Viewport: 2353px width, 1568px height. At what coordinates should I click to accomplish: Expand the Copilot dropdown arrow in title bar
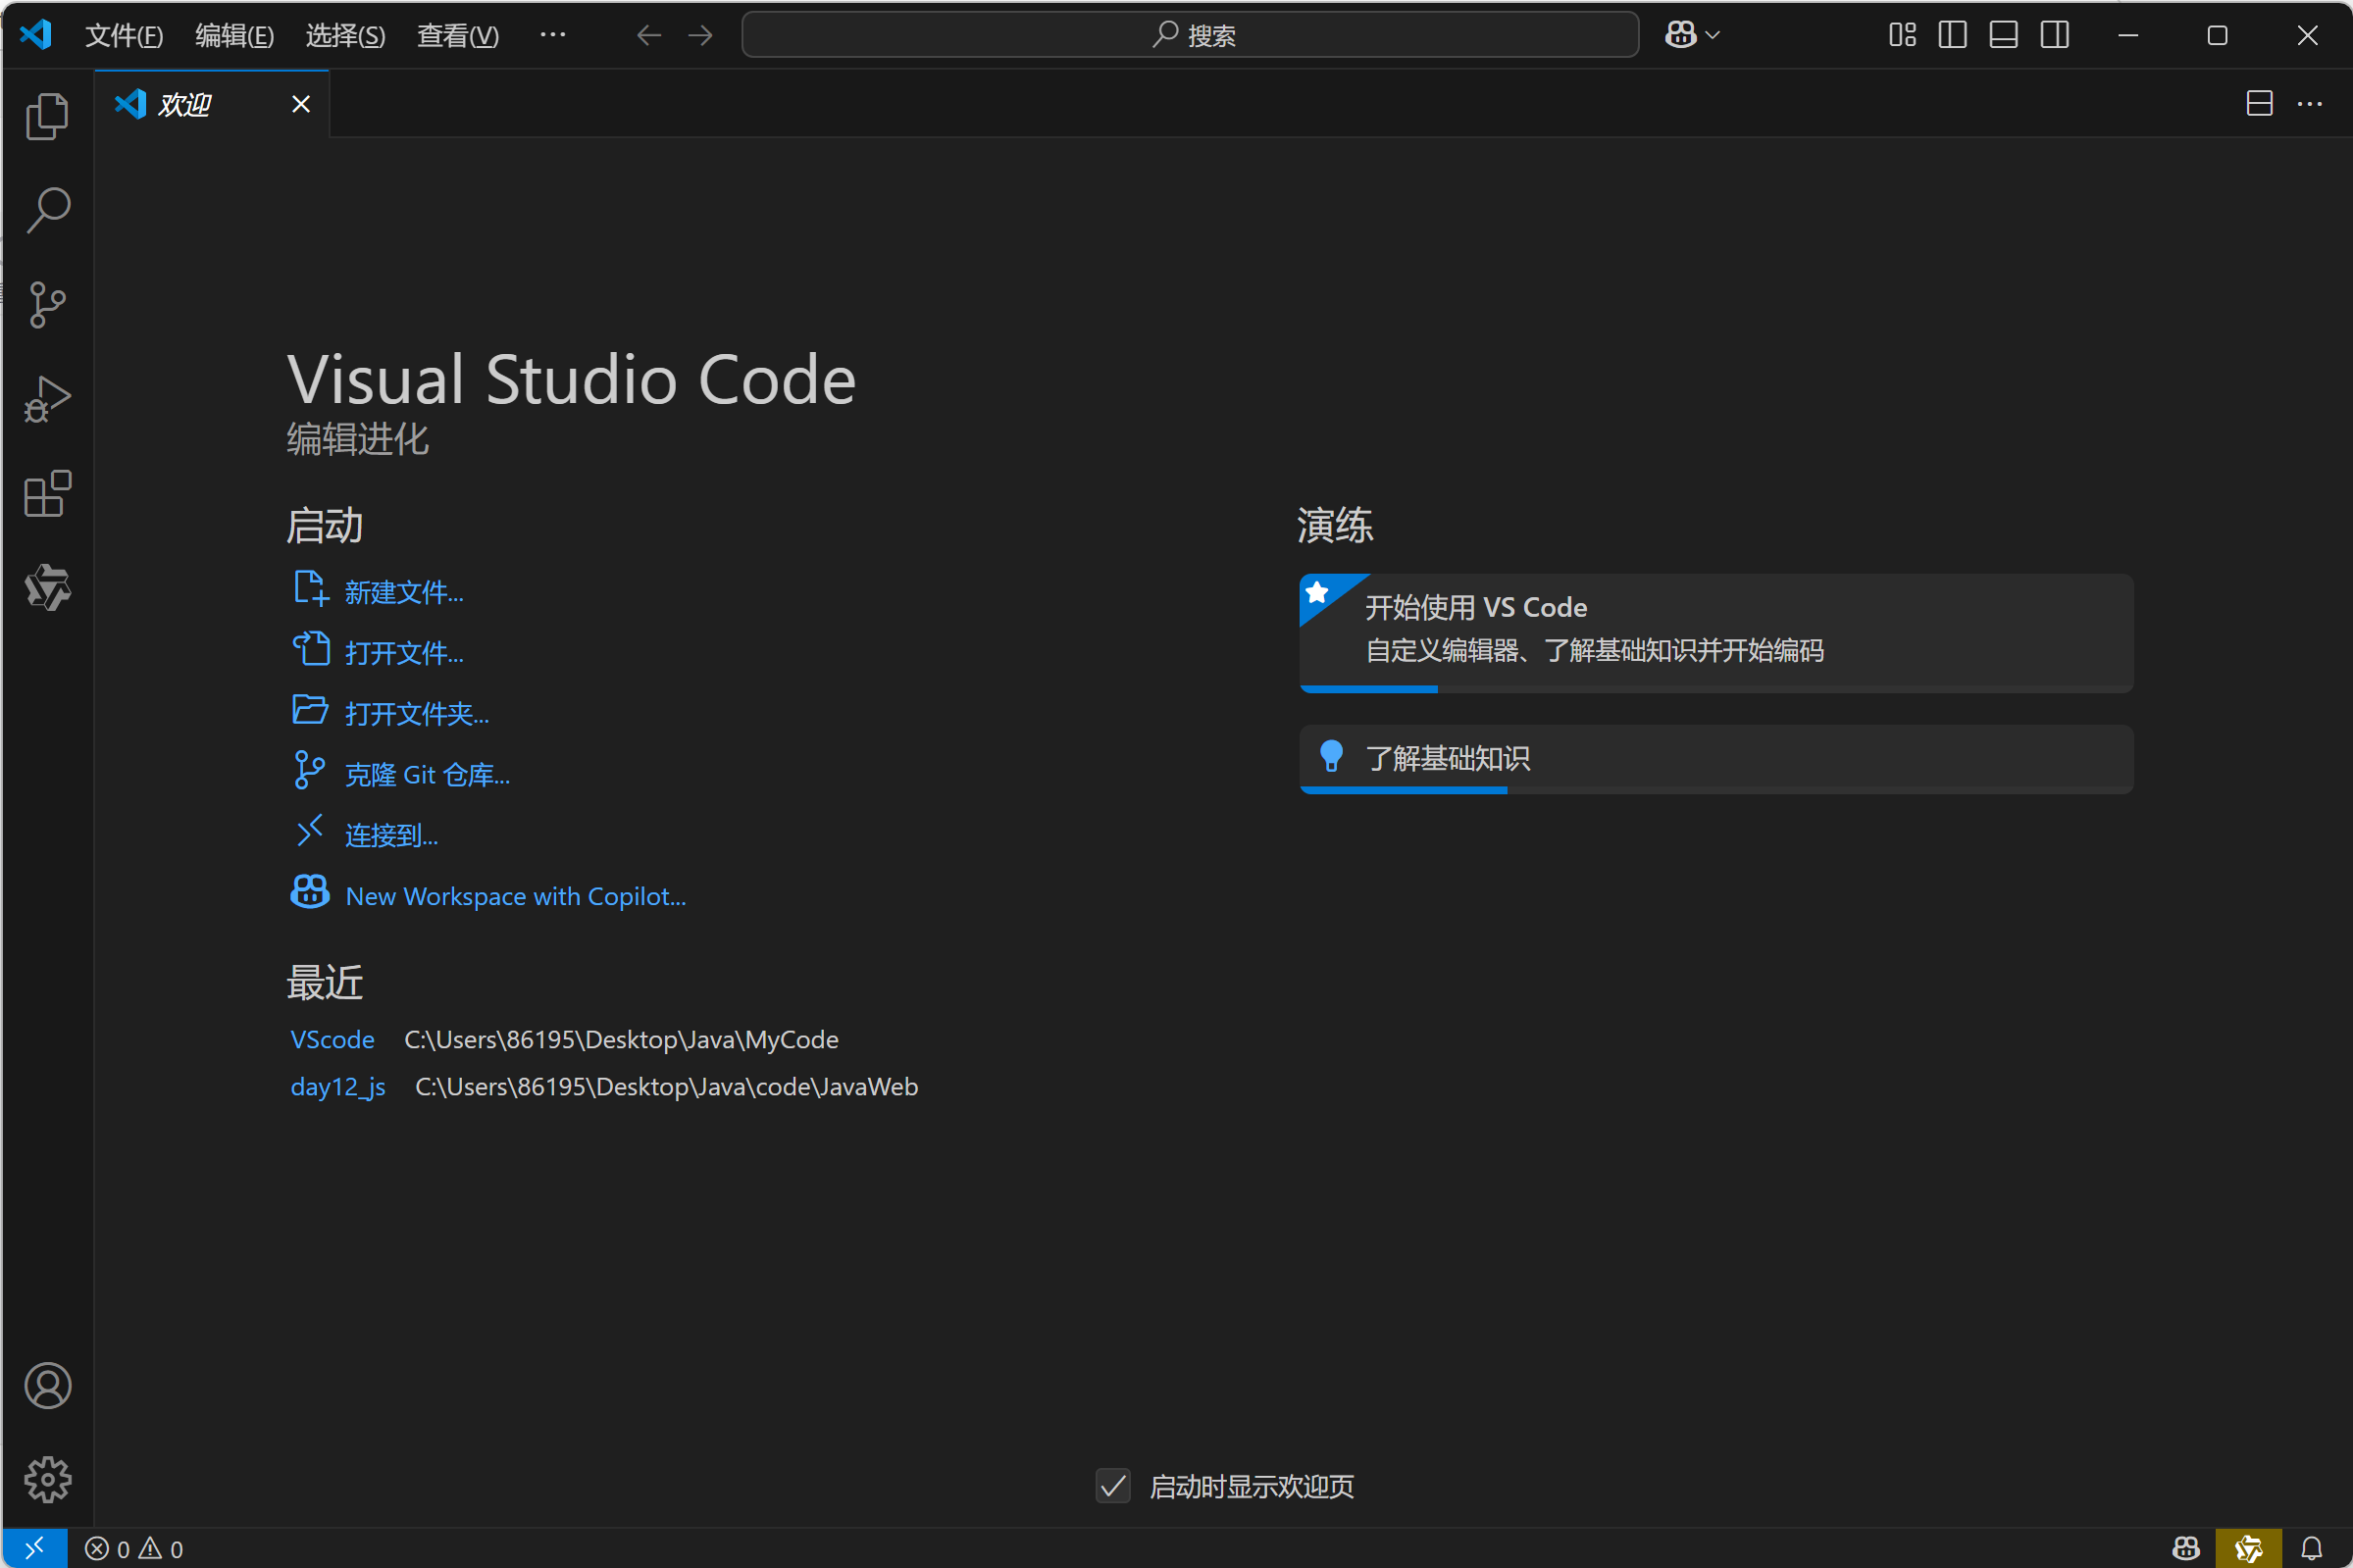(1713, 35)
